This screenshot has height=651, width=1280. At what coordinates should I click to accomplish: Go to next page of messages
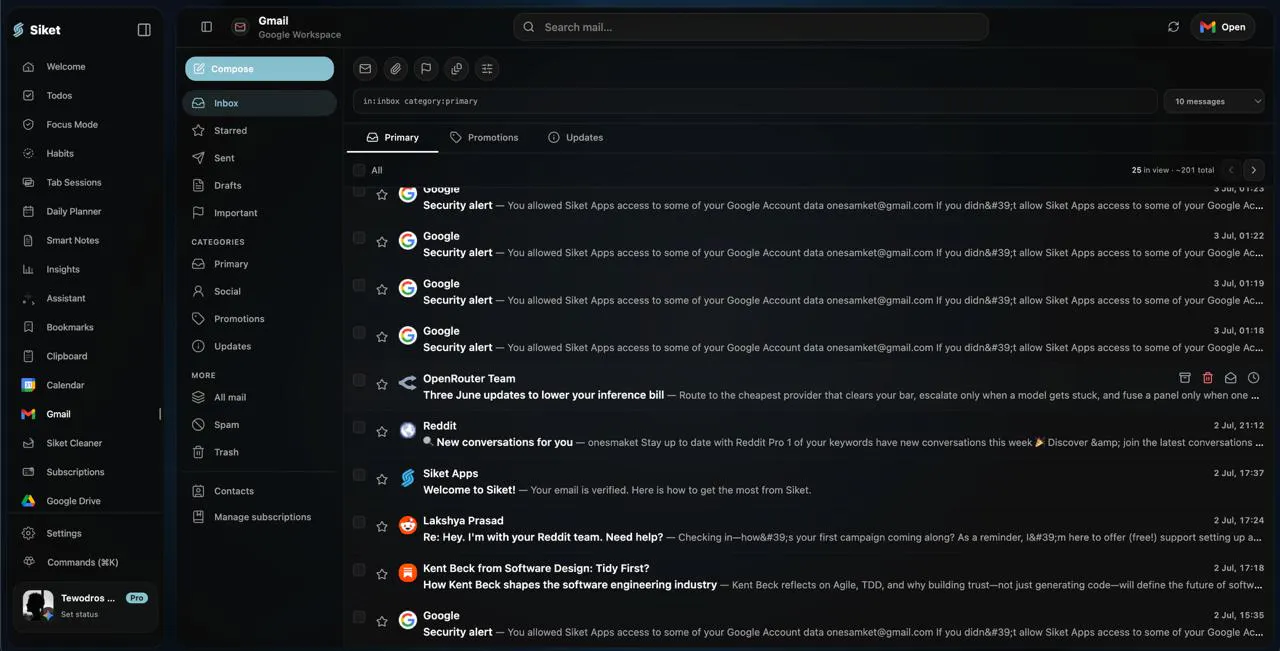pyautogui.click(x=1253, y=170)
